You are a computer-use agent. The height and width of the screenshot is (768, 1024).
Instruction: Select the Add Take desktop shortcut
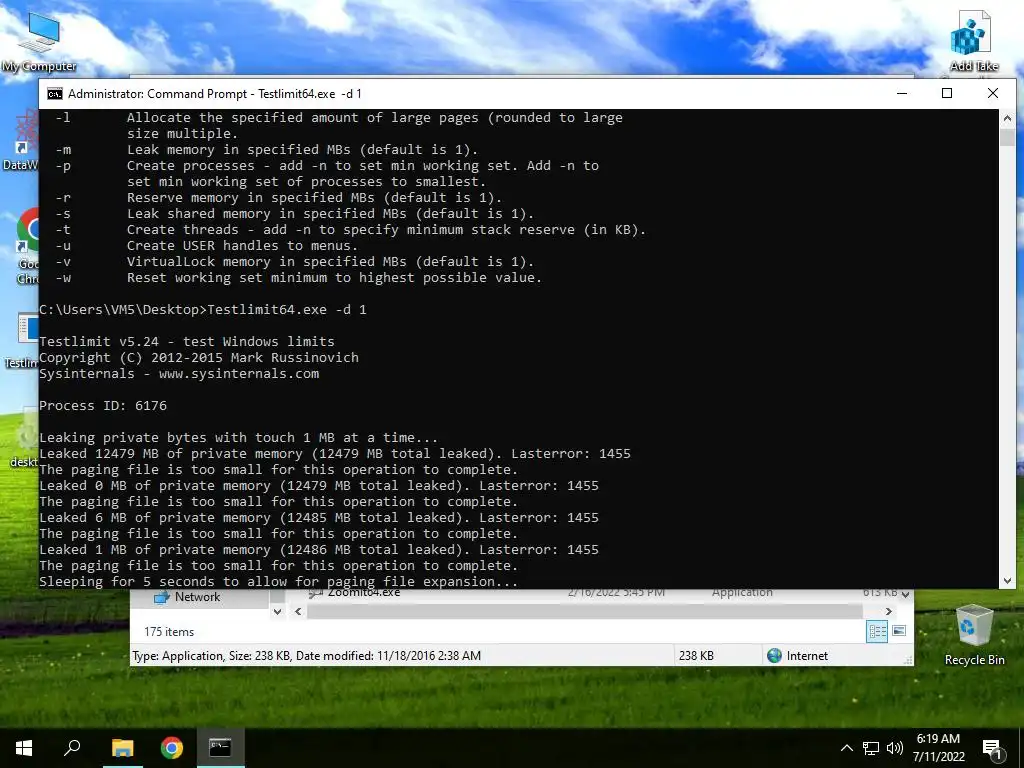point(974,42)
